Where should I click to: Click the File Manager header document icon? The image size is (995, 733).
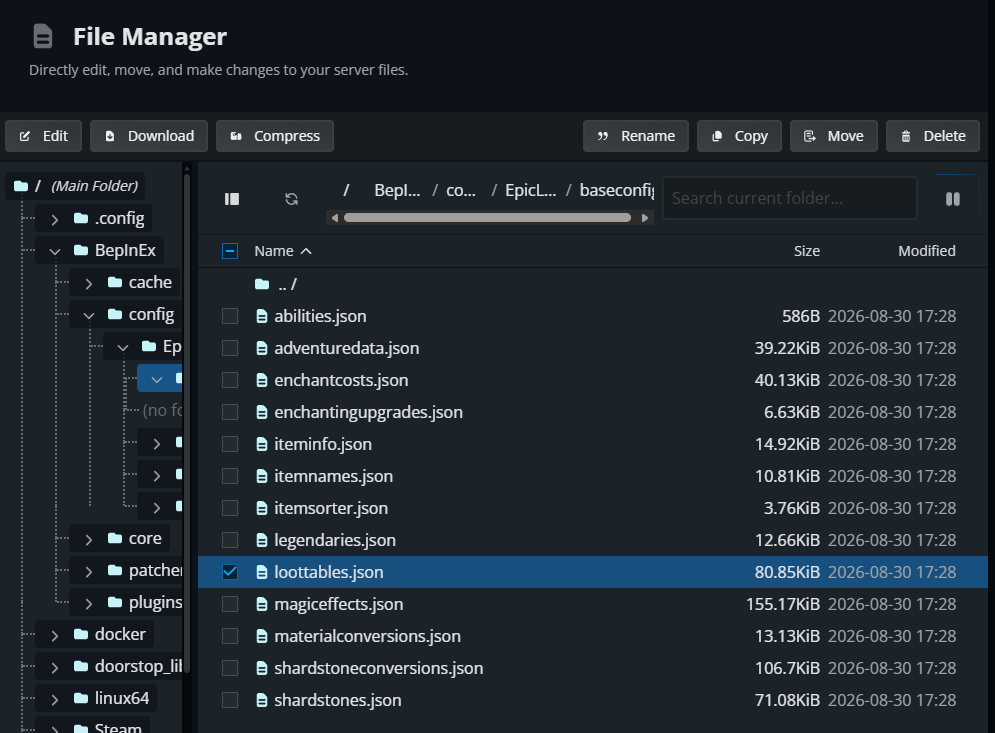point(43,36)
